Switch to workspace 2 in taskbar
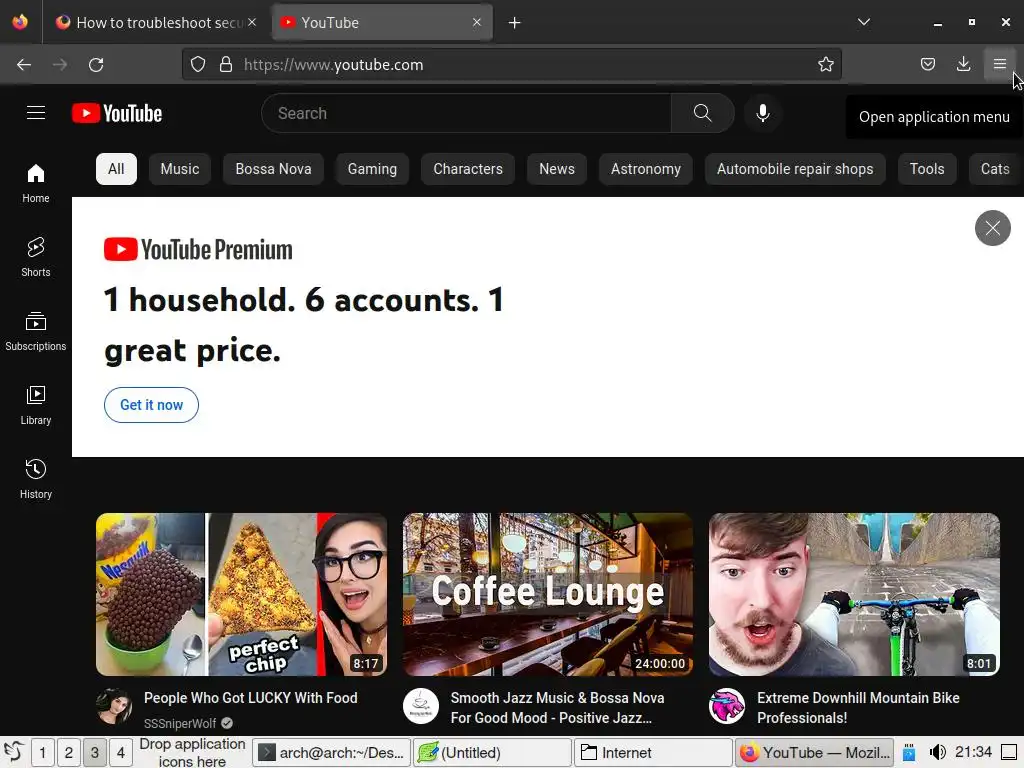This screenshot has width=1024, height=768. [x=69, y=753]
